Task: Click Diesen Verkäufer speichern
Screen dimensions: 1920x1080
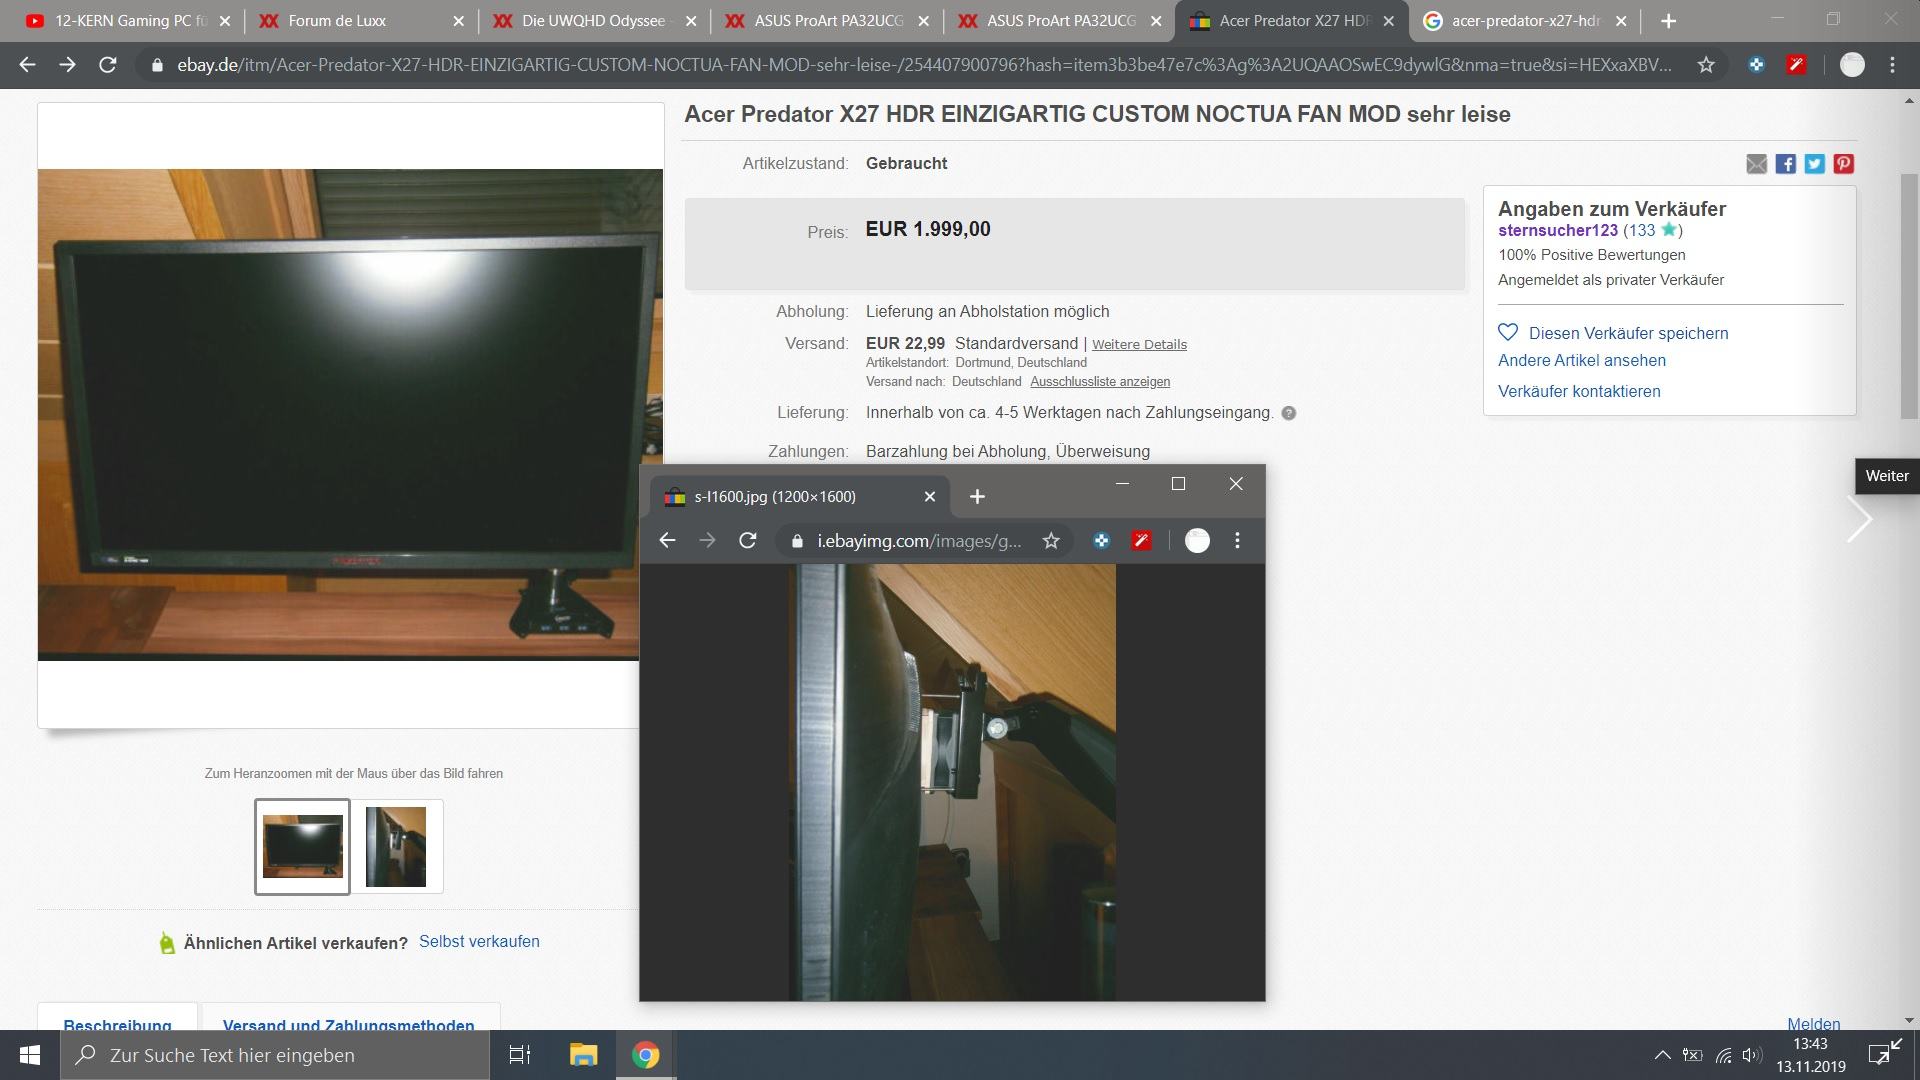Action: pos(1628,333)
